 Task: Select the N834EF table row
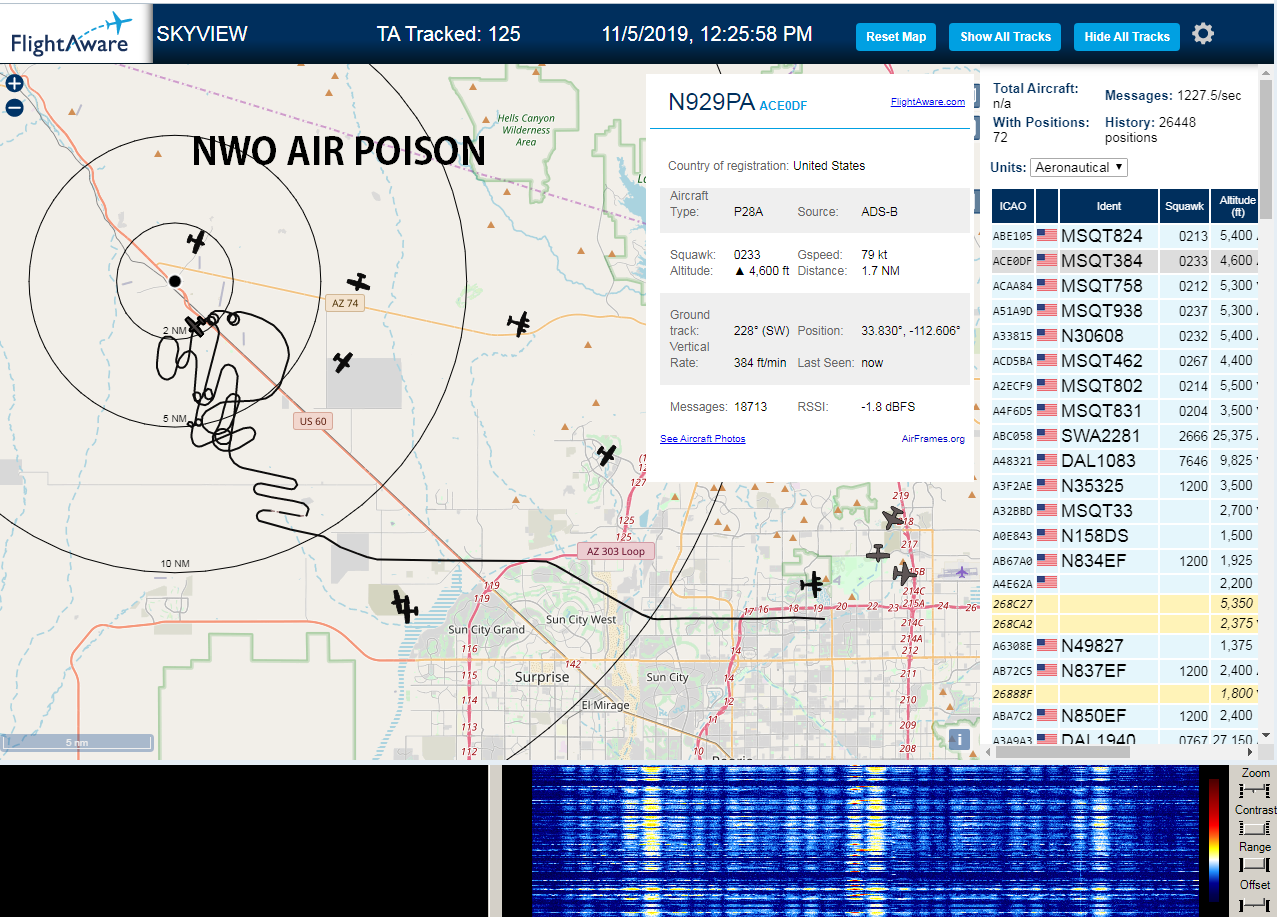(x=1125, y=561)
